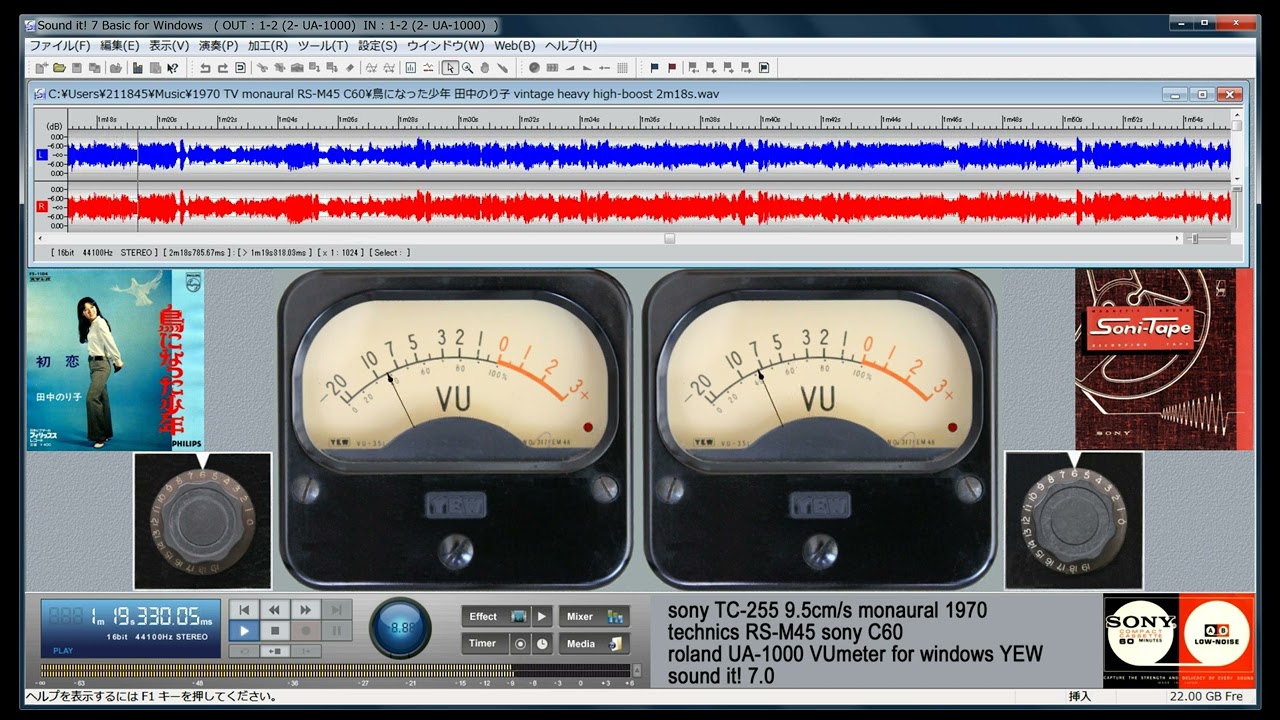Click the Rewind transport button
This screenshot has height=720, width=1280.
274,610
